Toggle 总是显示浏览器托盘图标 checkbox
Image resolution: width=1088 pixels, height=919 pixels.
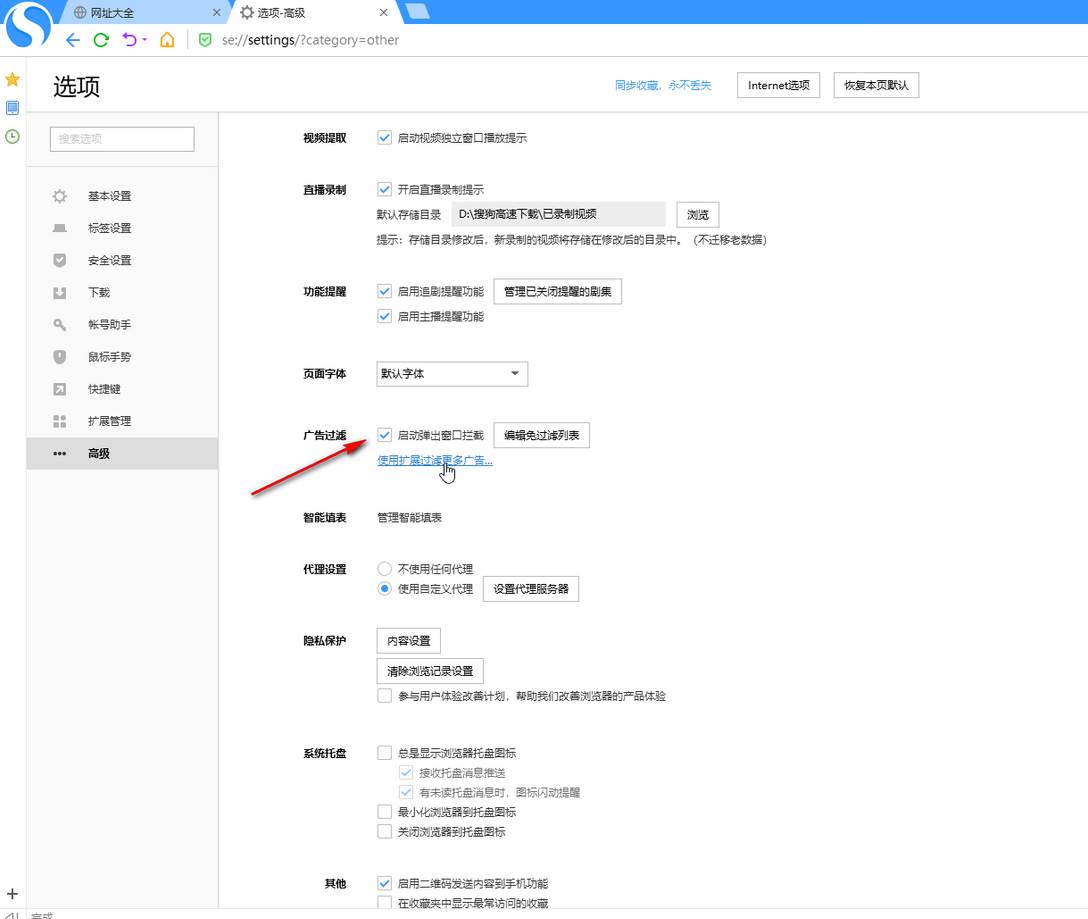(384, 752)
